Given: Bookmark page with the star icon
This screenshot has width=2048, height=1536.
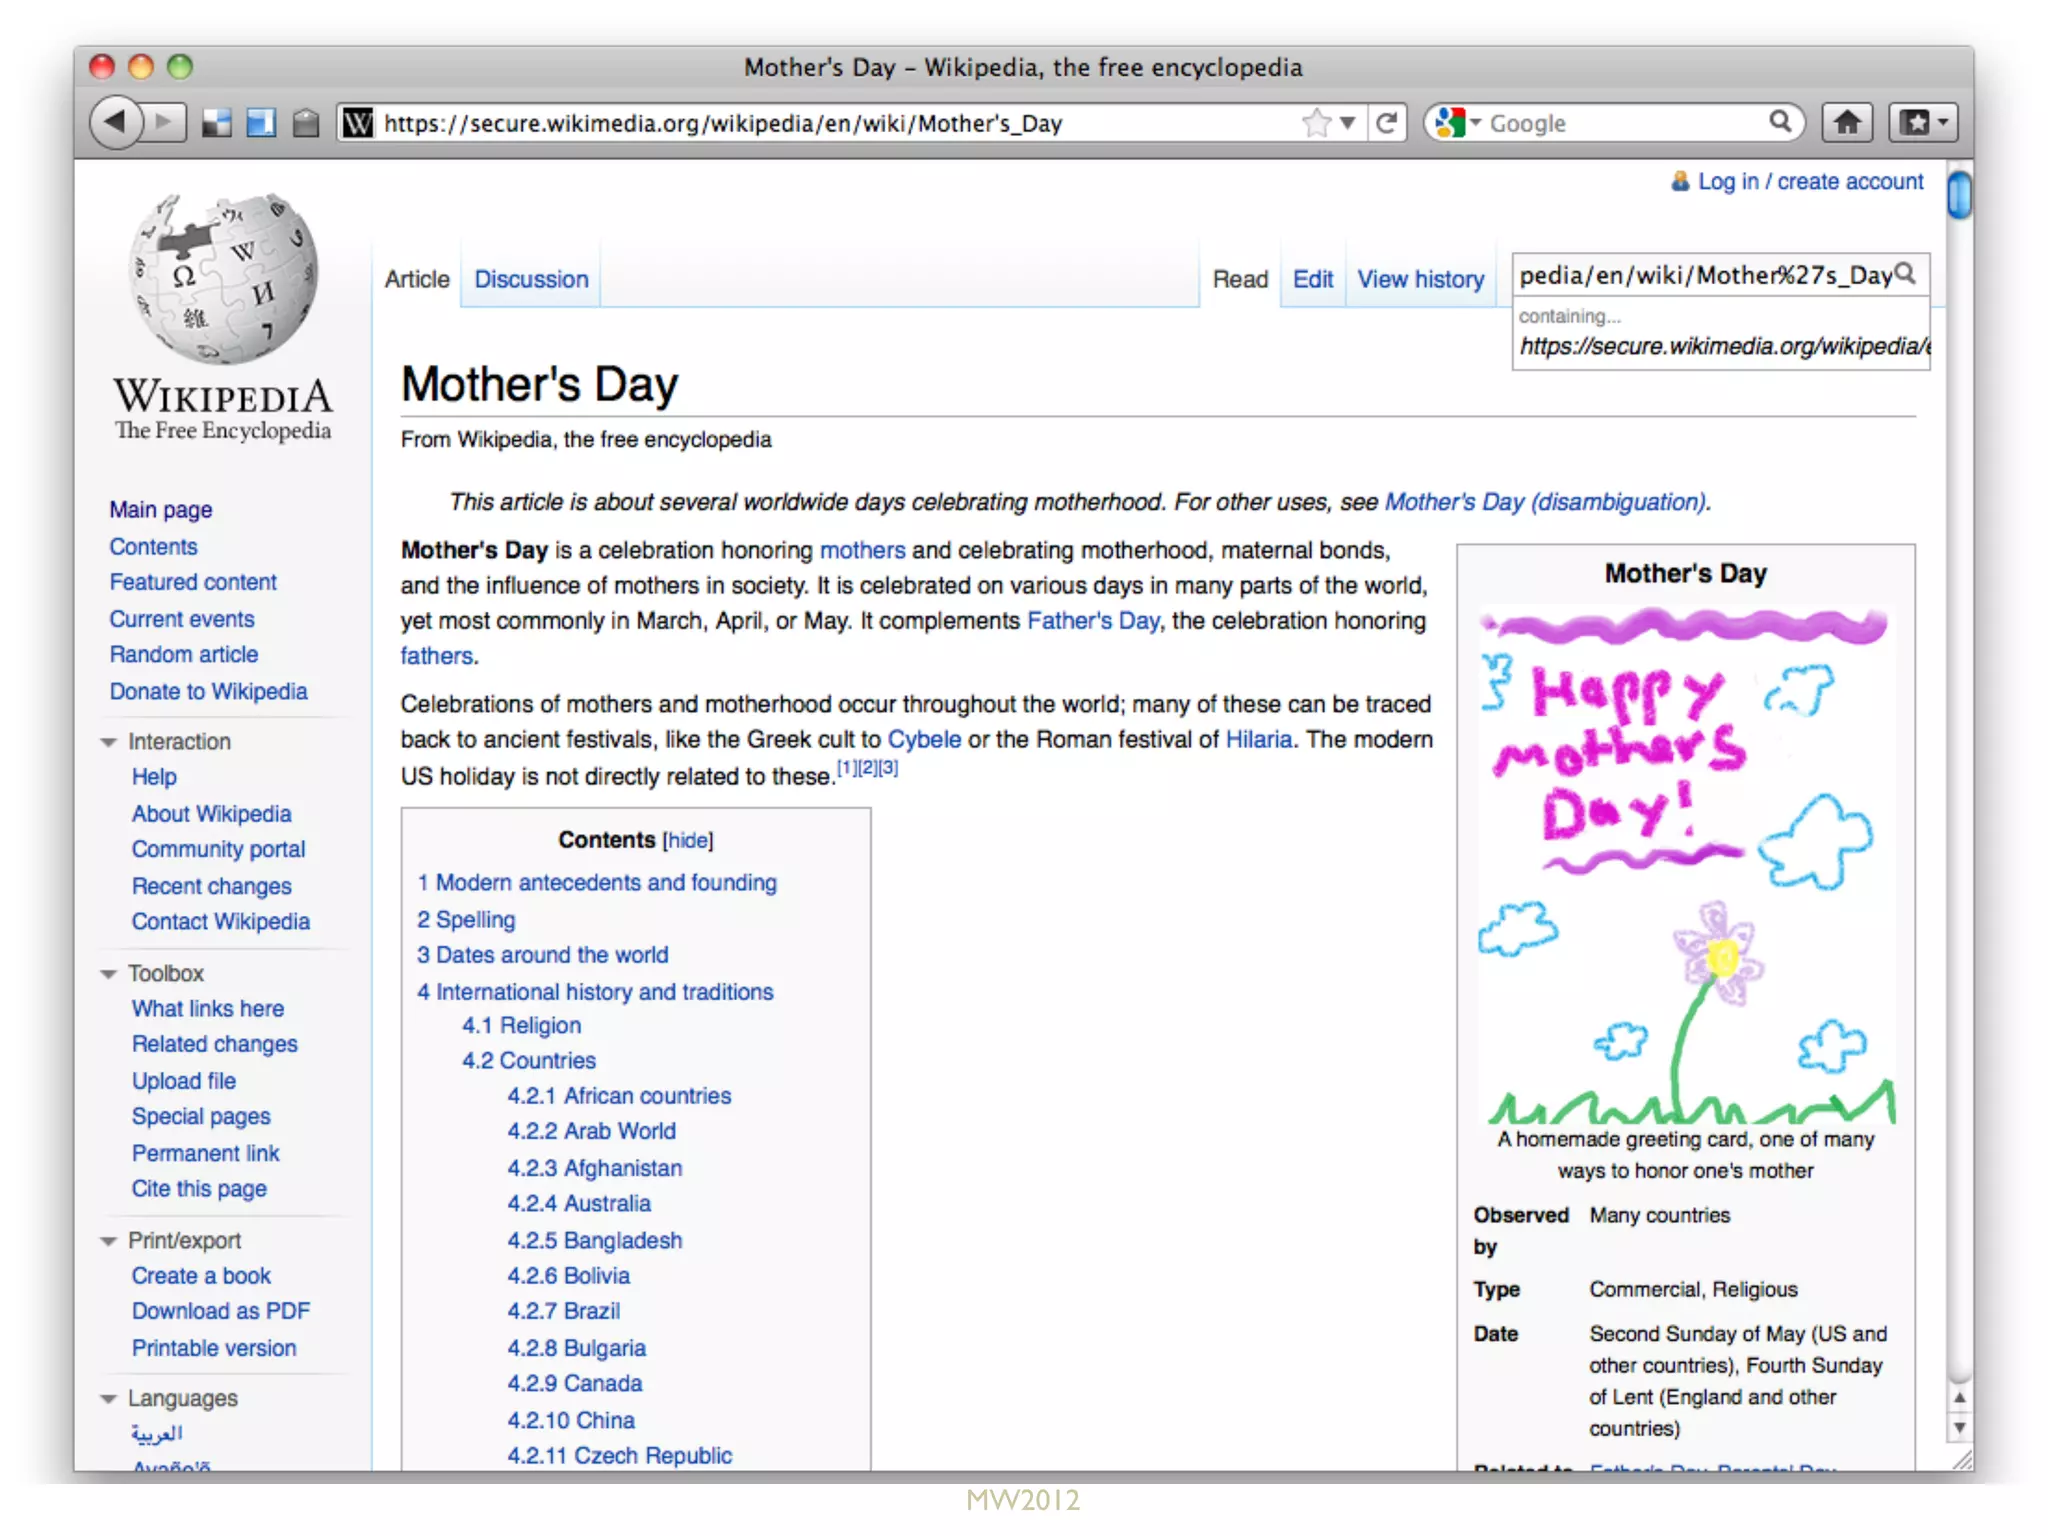Looking at the screenshot, I should 1317,123.
